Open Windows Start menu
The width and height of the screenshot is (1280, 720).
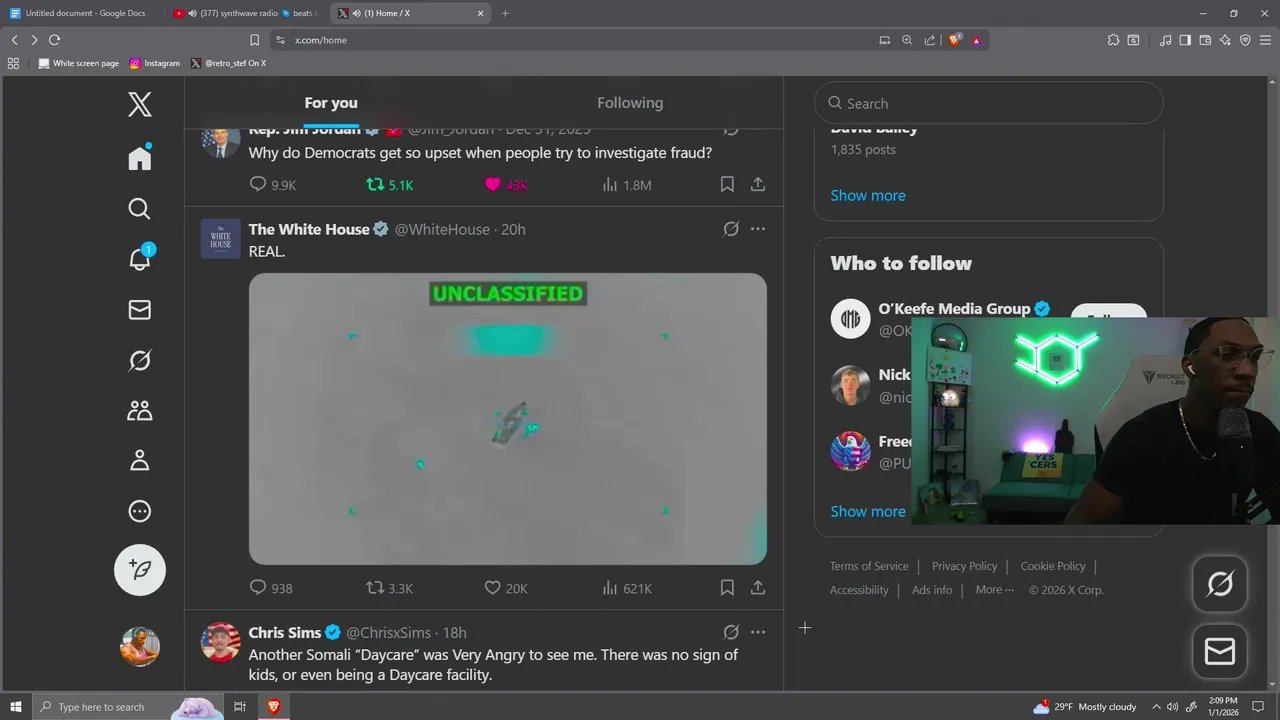tap(15, 707)
